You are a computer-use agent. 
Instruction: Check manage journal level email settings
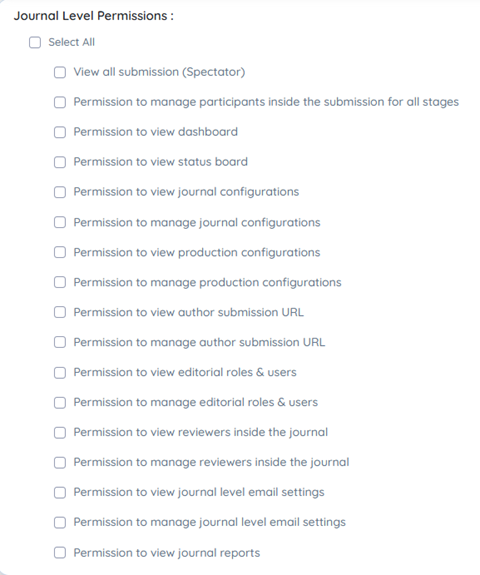point(60,523)
